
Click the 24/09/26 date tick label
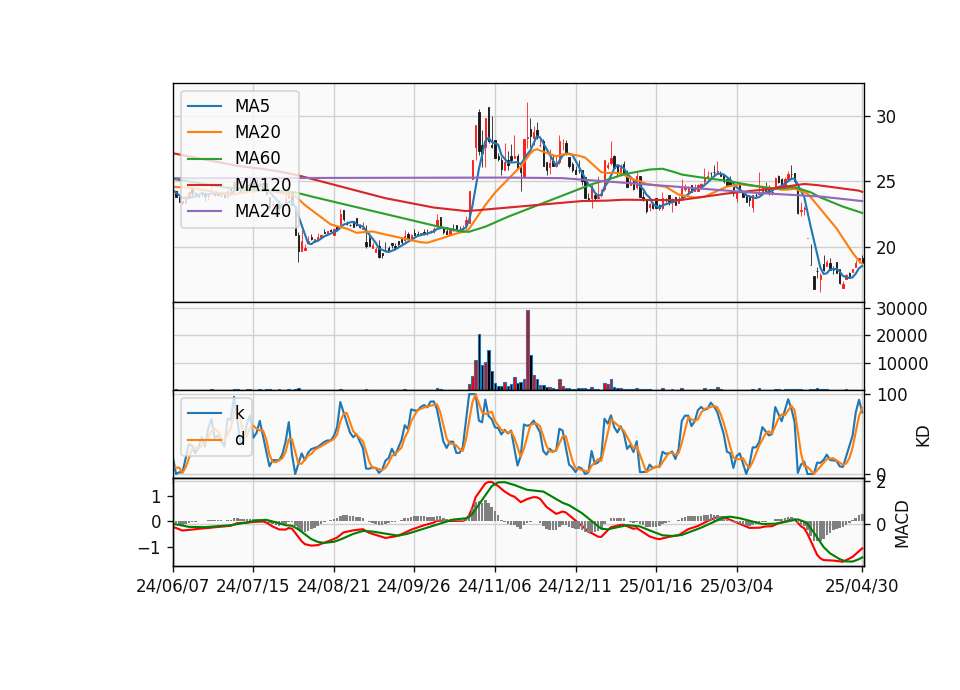click(x=414, y=586)
